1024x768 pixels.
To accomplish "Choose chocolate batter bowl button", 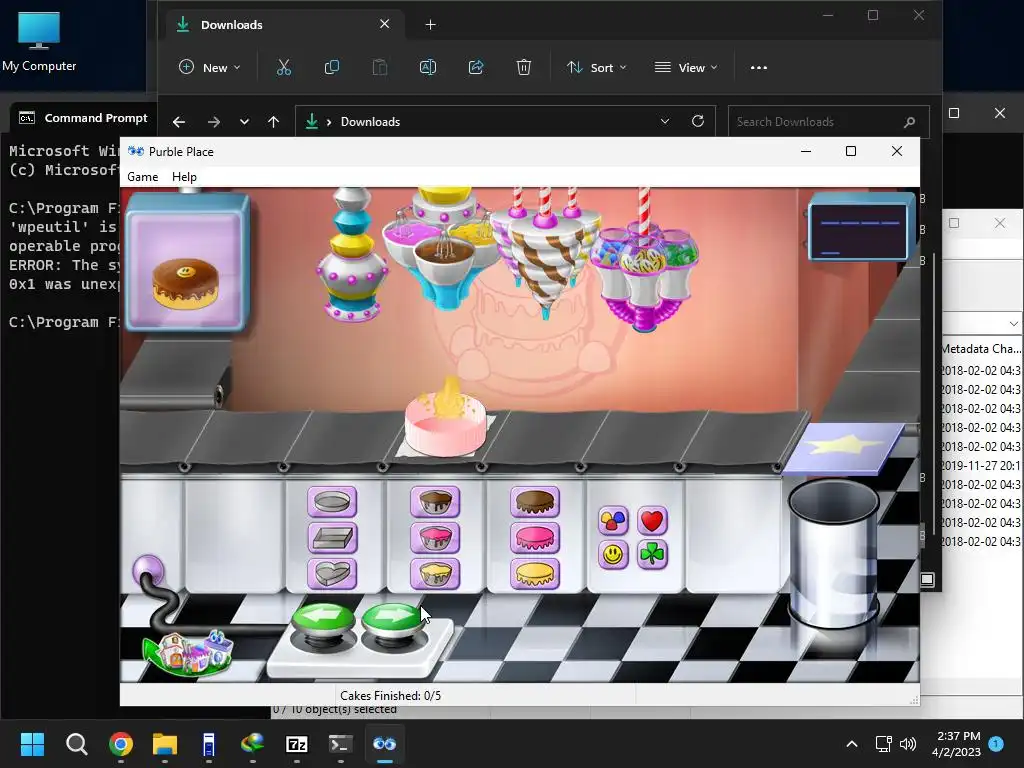I will point(435,502).
